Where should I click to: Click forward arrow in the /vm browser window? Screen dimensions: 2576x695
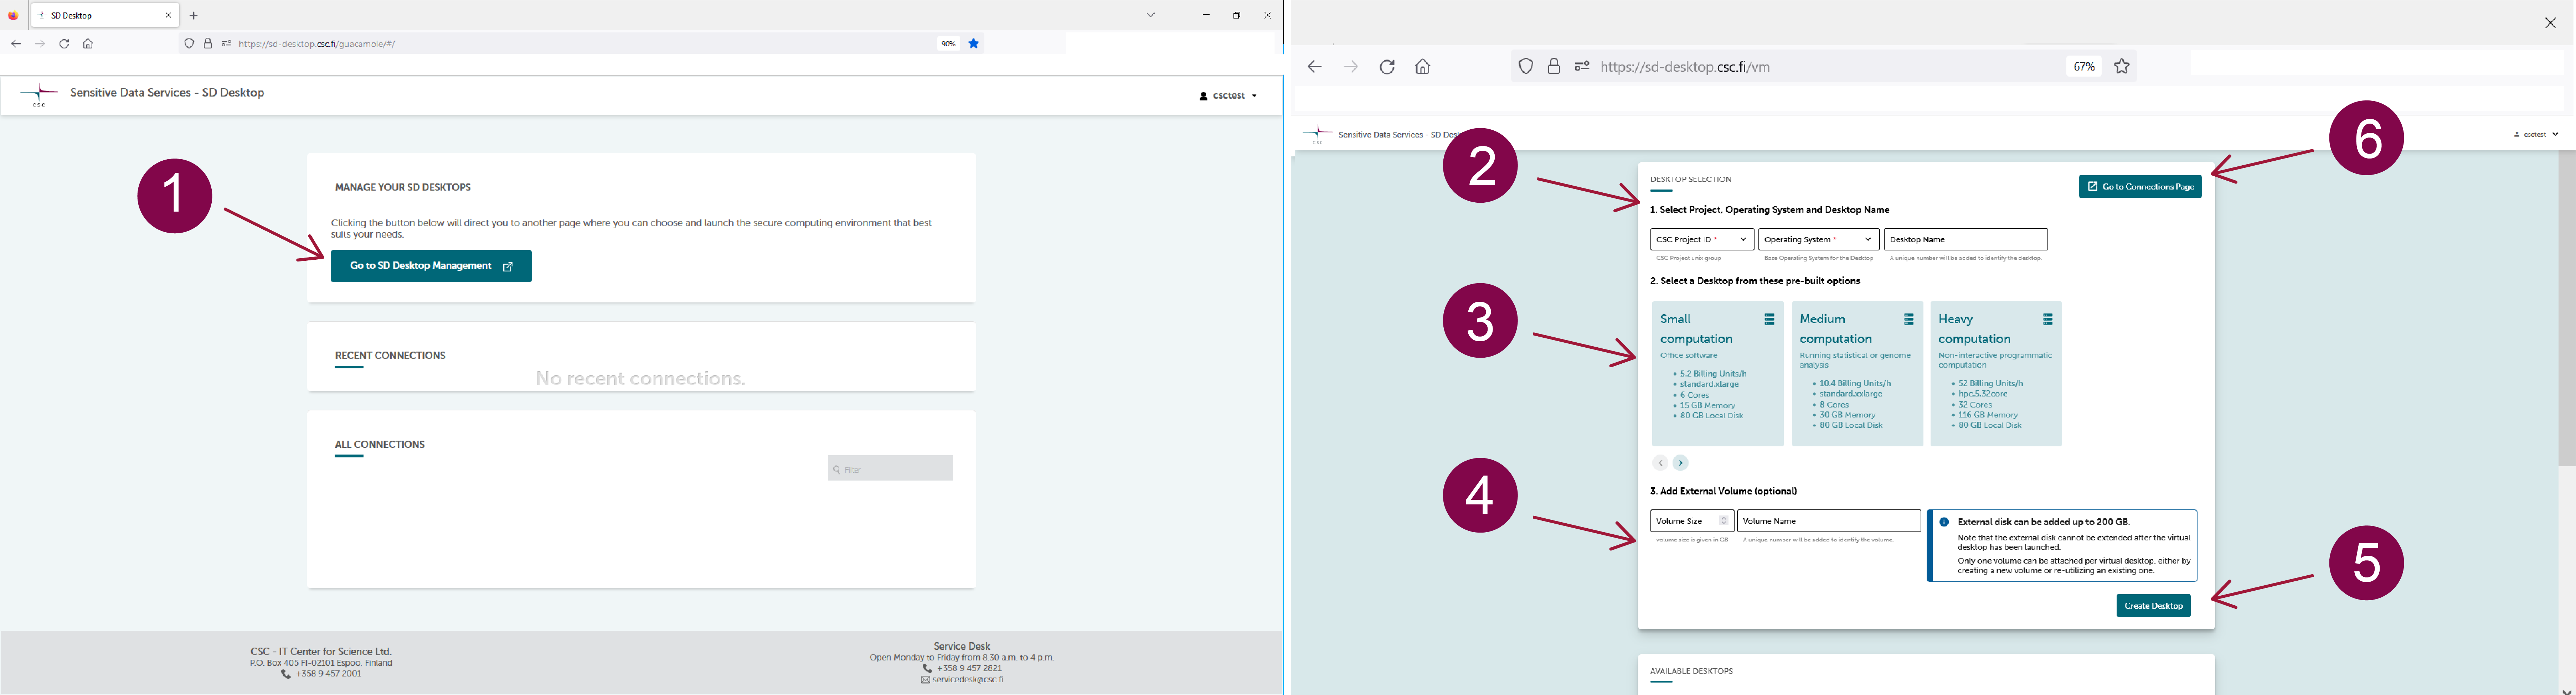pos(1351,67)
